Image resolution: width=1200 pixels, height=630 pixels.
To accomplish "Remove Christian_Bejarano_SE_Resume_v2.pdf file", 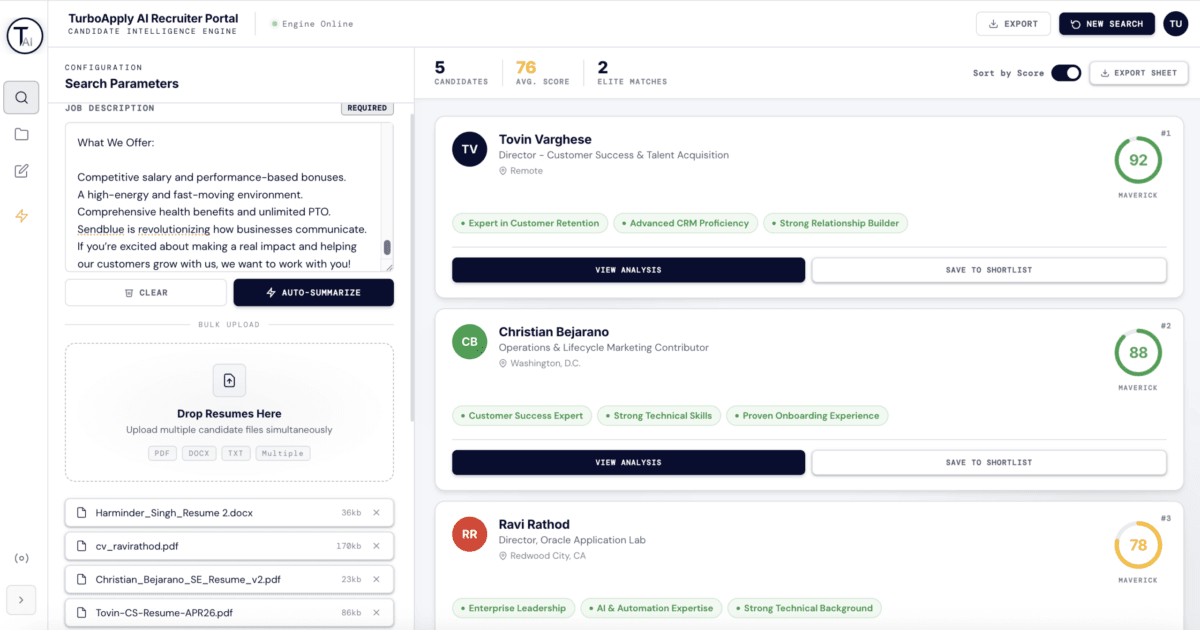I will (x=377, y=579).
